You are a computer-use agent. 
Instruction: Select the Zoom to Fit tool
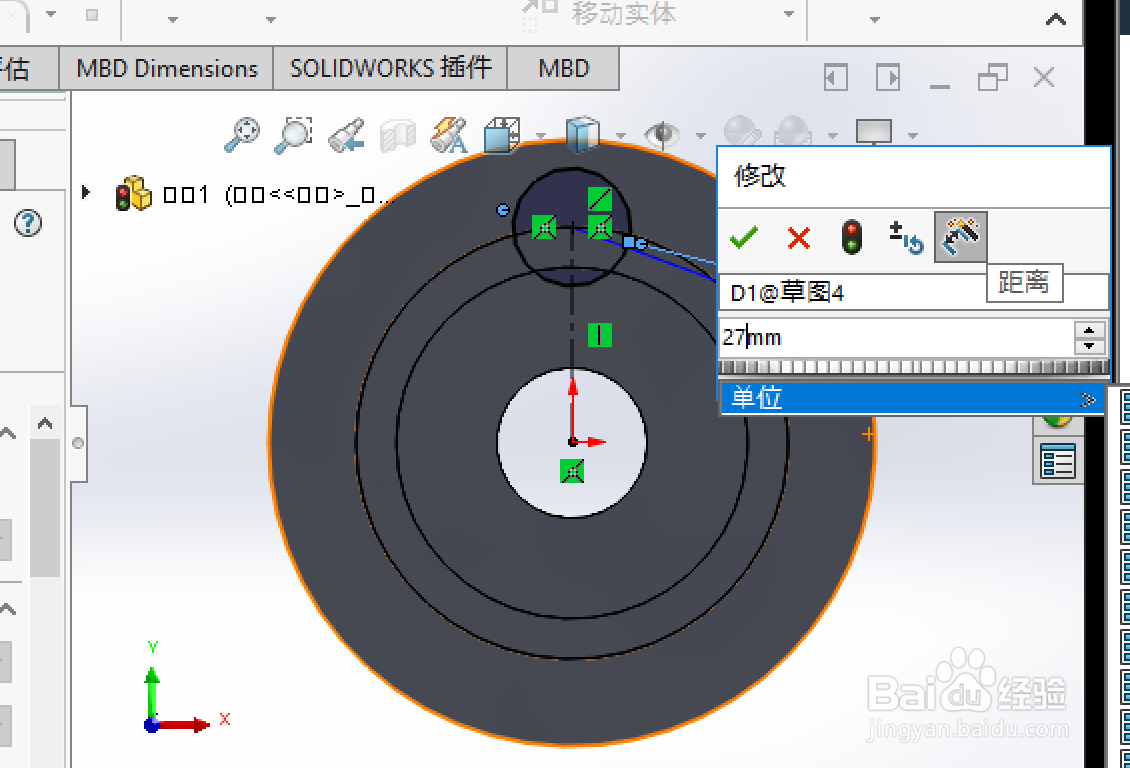[x=241, y=133]
